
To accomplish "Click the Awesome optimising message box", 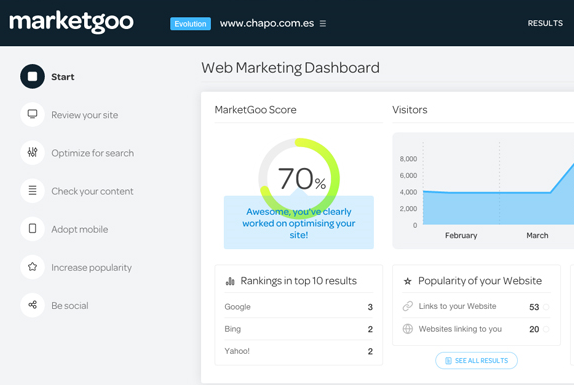I will [x=299, y=223].
